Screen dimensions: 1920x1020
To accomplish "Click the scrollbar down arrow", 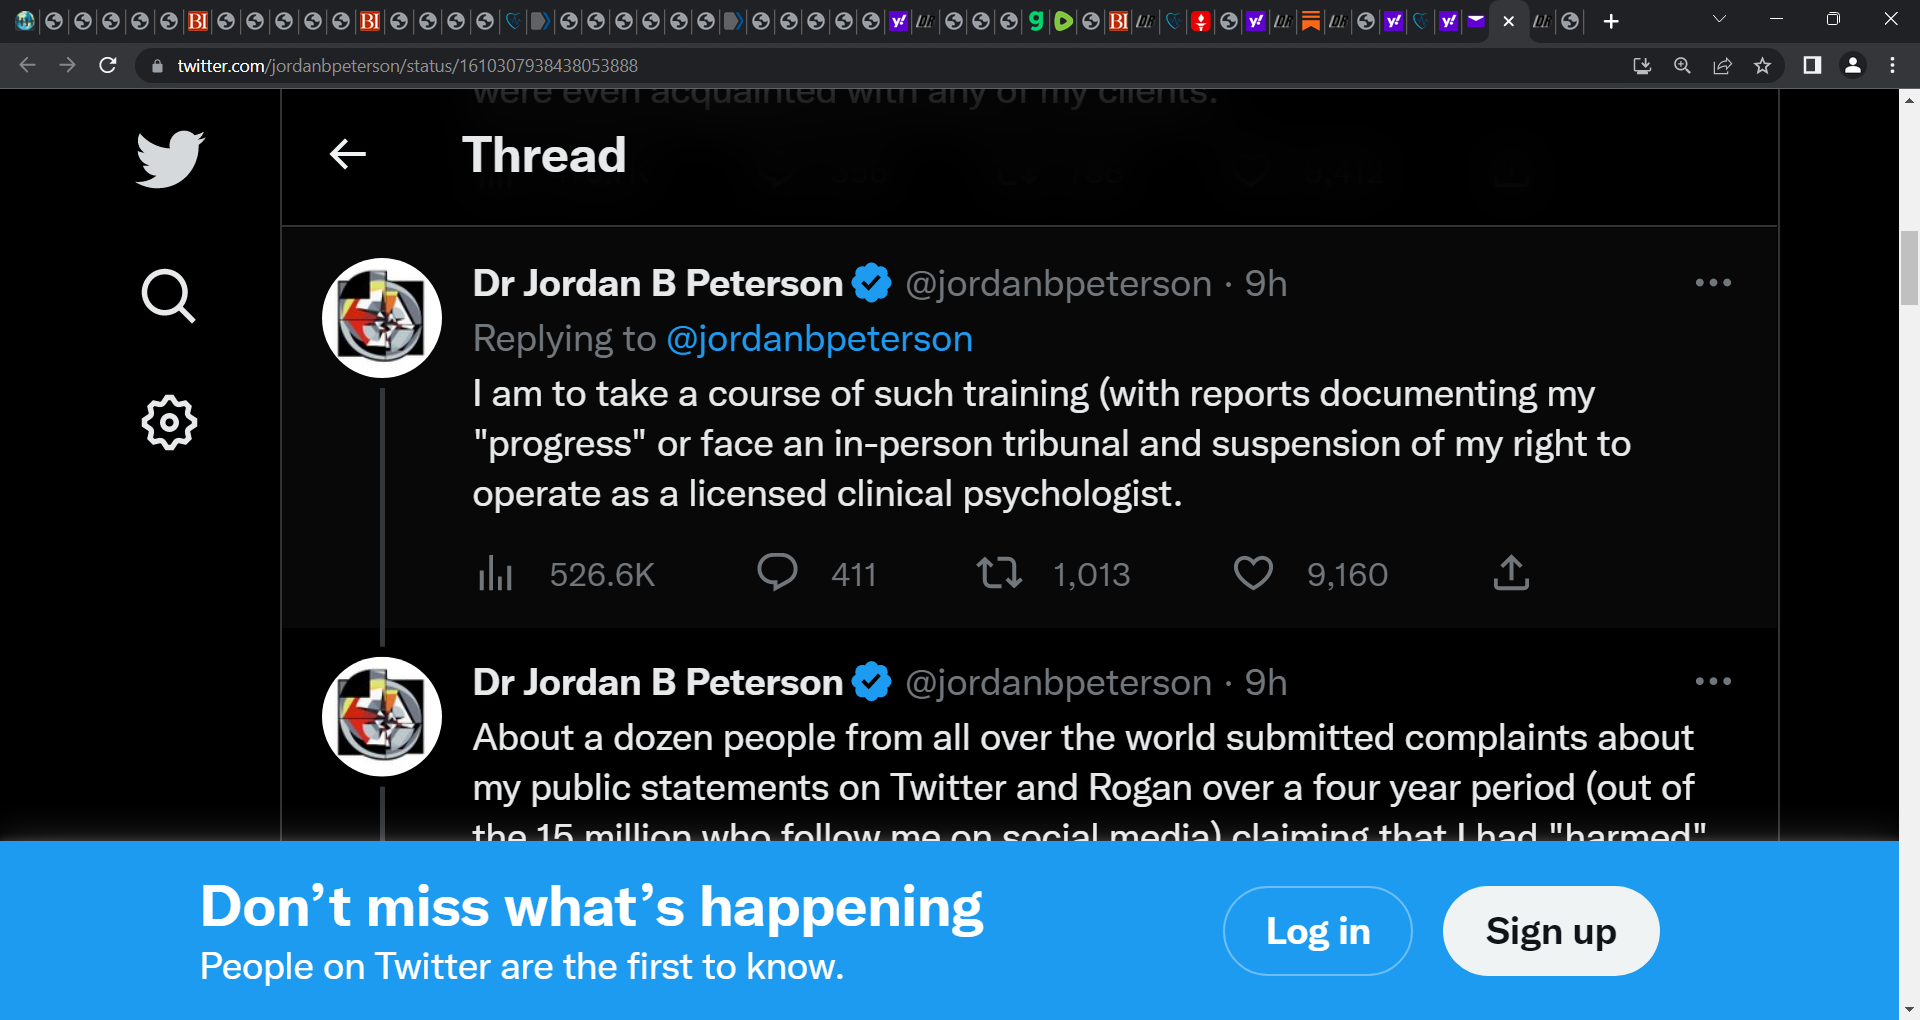I will pyautogui.click(x=1909, y=1010).
